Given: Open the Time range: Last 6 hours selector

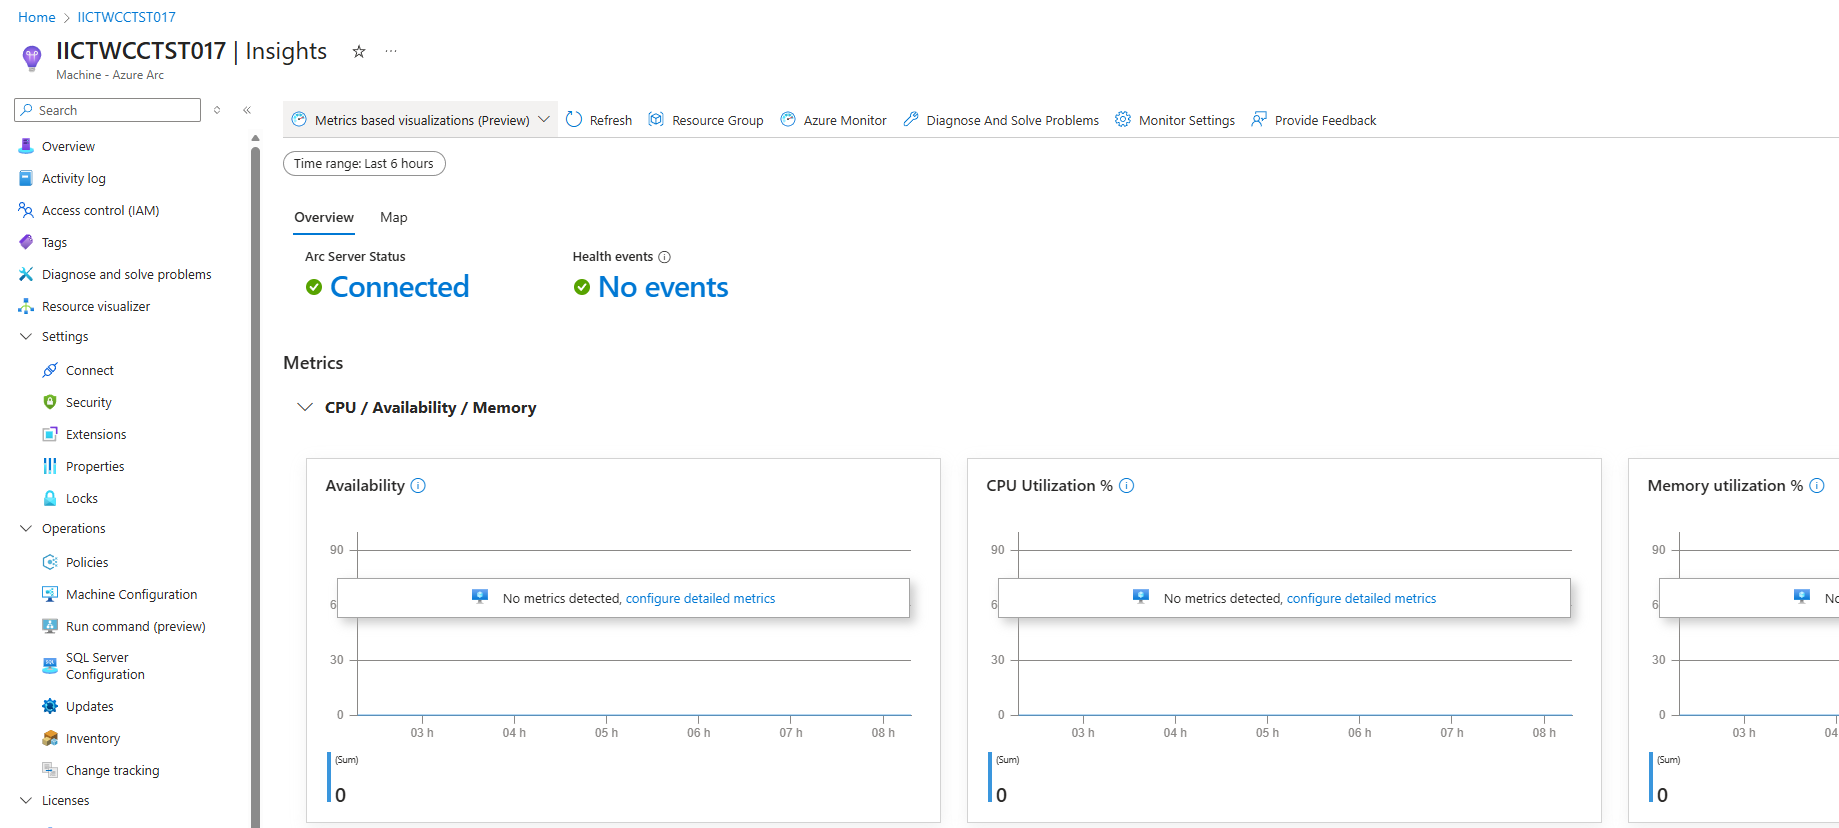Looking at the screenshot, I should tap(364, 164).
